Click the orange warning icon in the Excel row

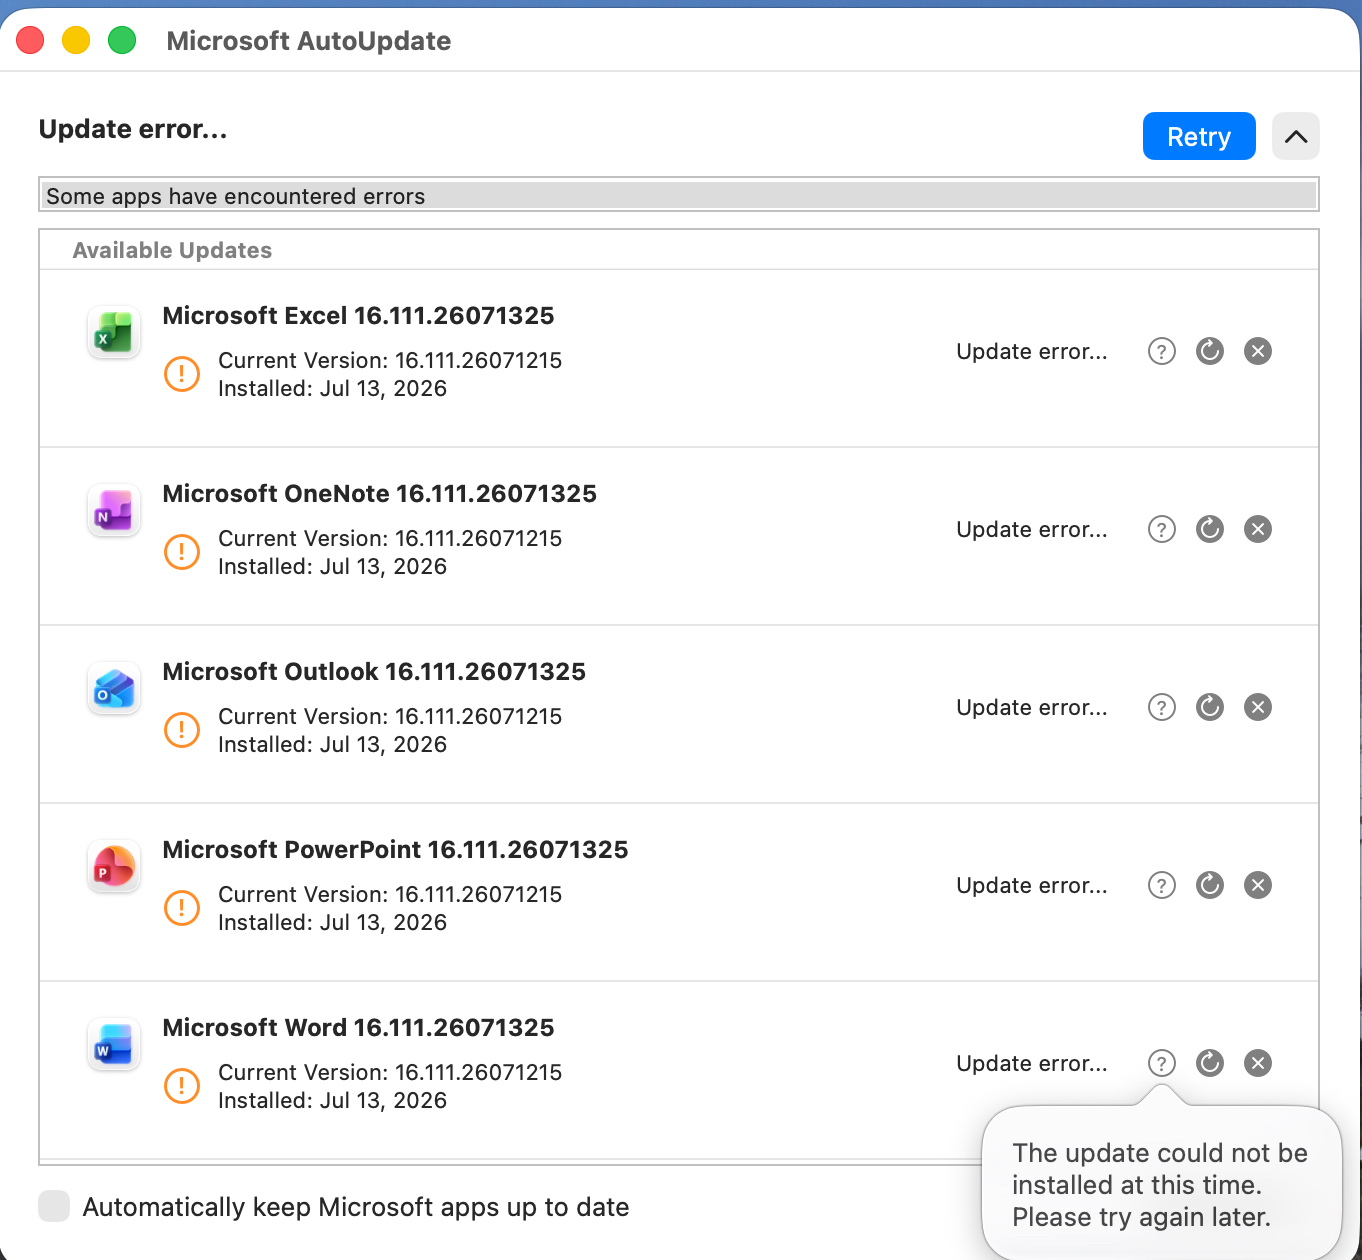tap(182, 374)
